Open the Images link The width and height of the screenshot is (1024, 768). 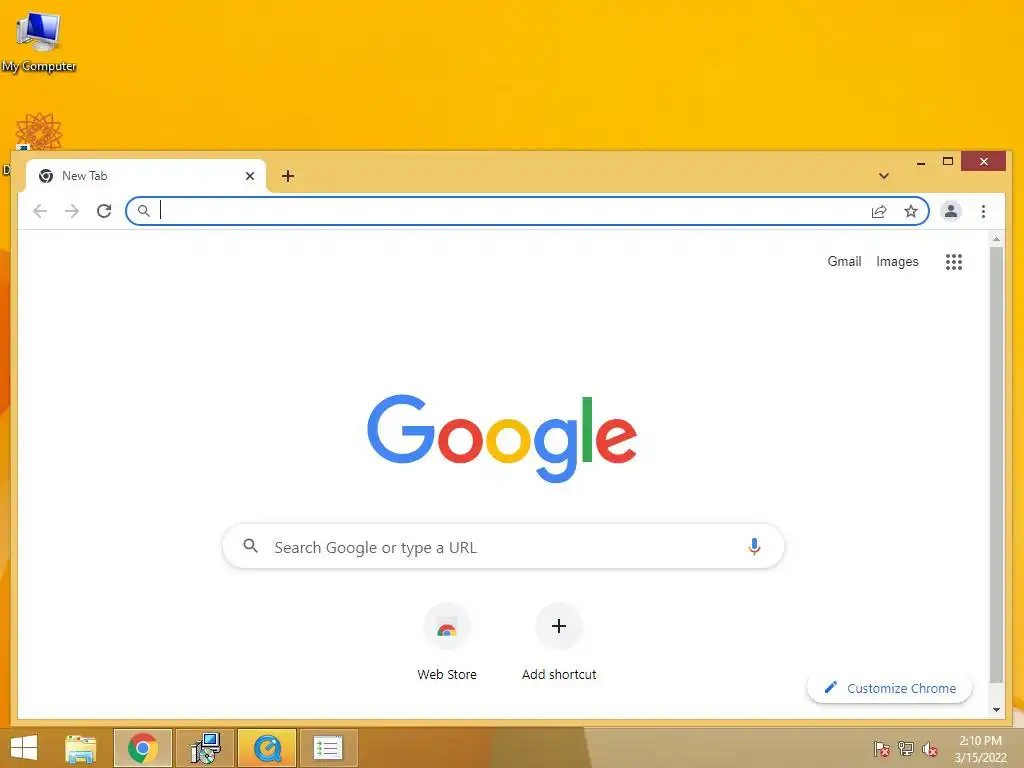(897, 261)
